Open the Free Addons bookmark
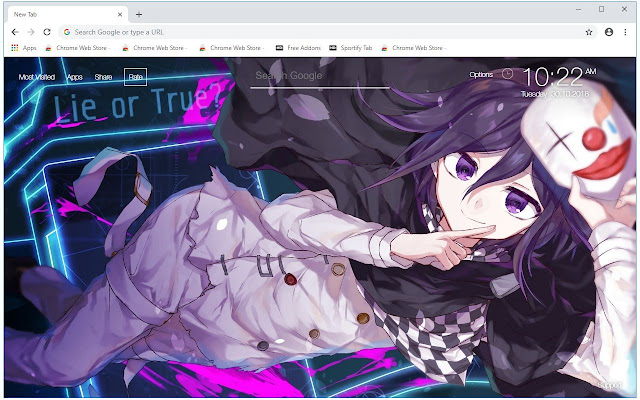This screenshot has width=640, height=400. (x=298, y=48)
